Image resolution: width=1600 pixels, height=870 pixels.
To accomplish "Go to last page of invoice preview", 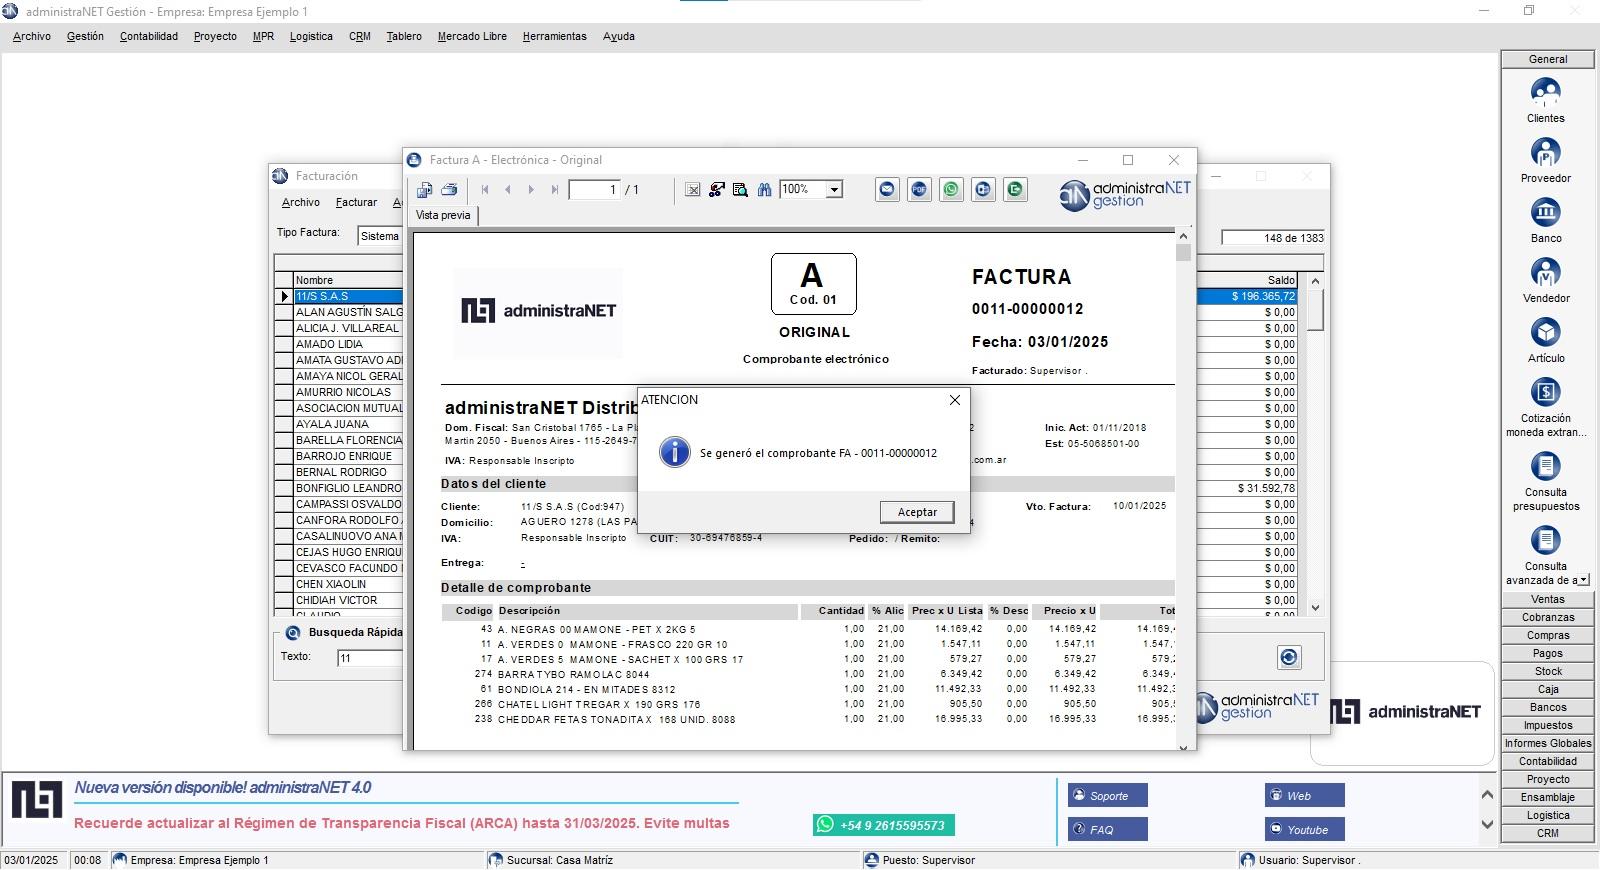I will pos(554,190).
